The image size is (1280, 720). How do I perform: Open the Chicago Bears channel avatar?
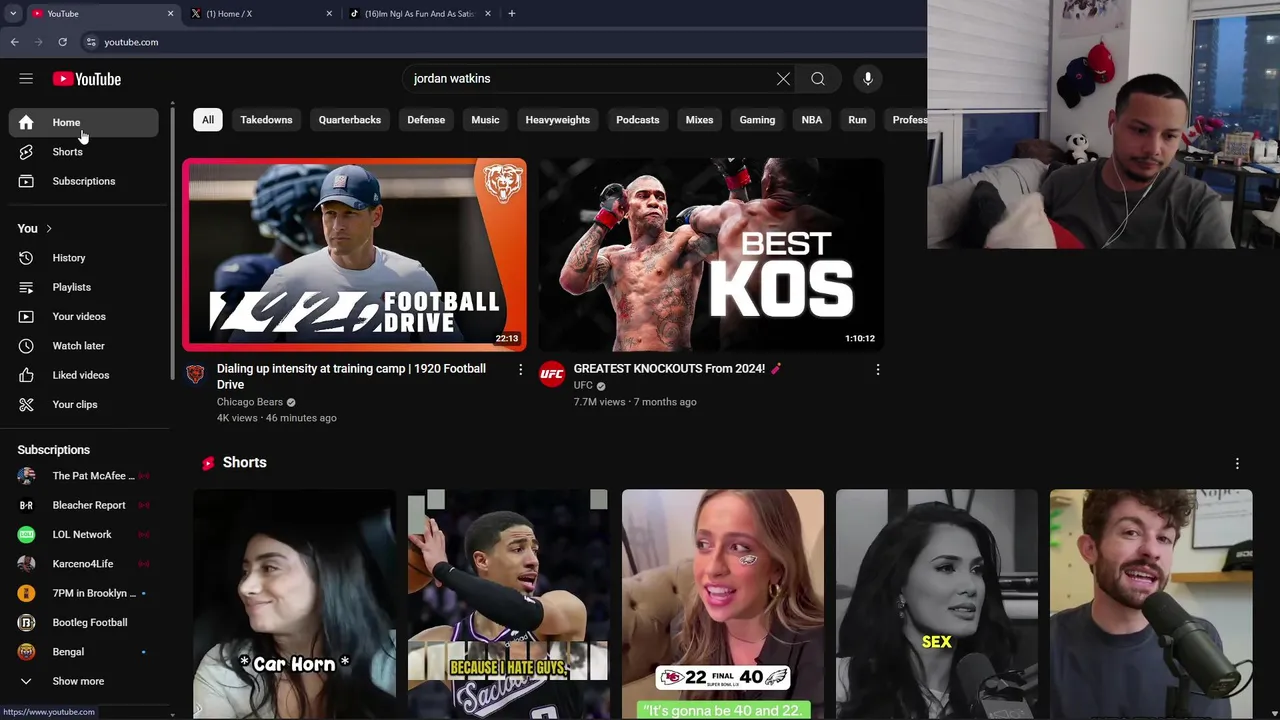(195, 375)
